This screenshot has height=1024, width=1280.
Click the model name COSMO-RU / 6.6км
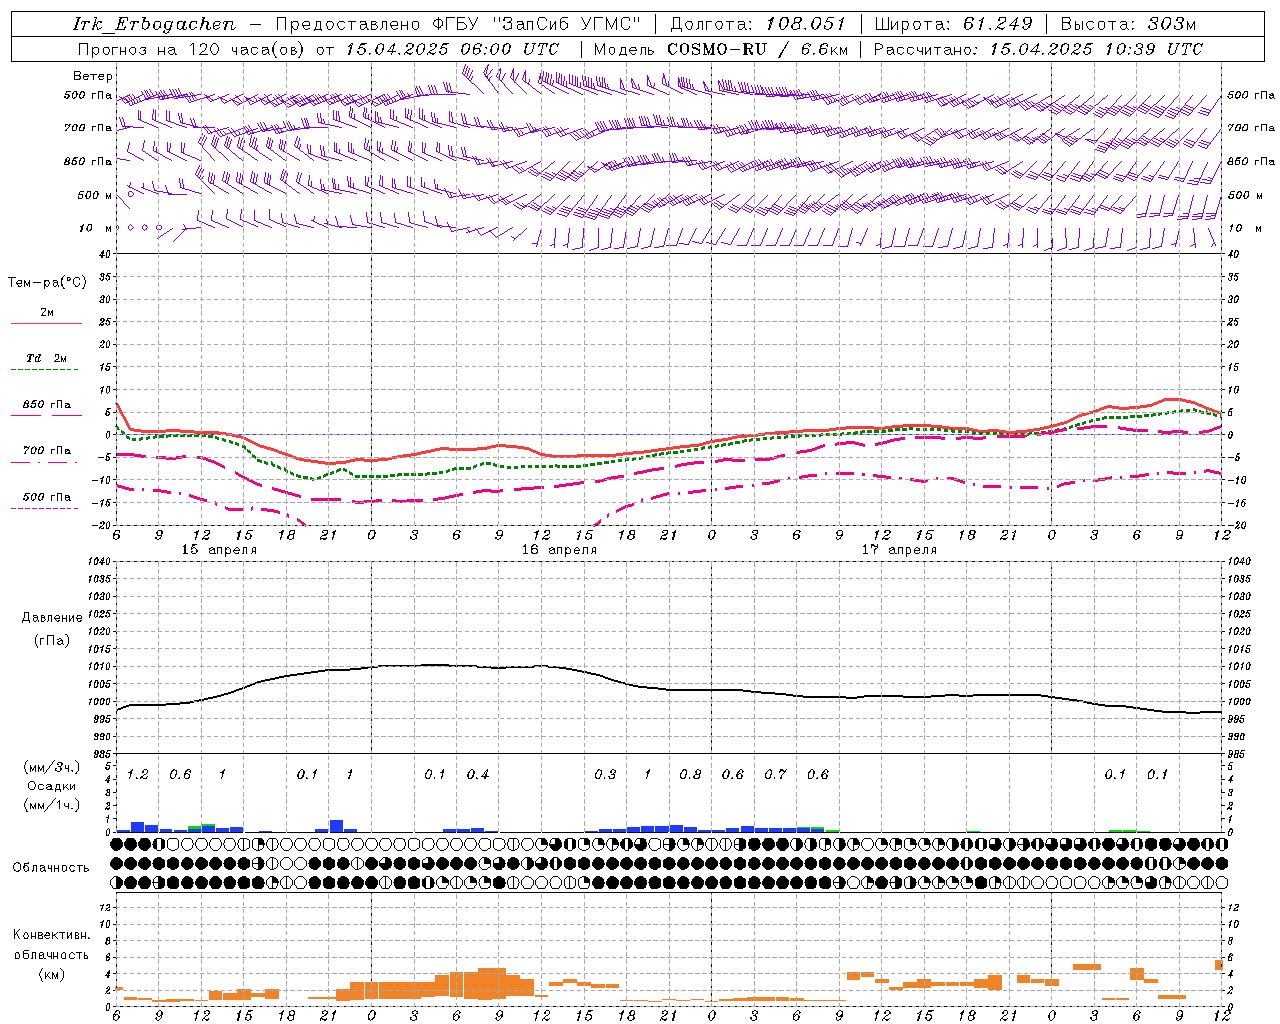pos(758,49)
